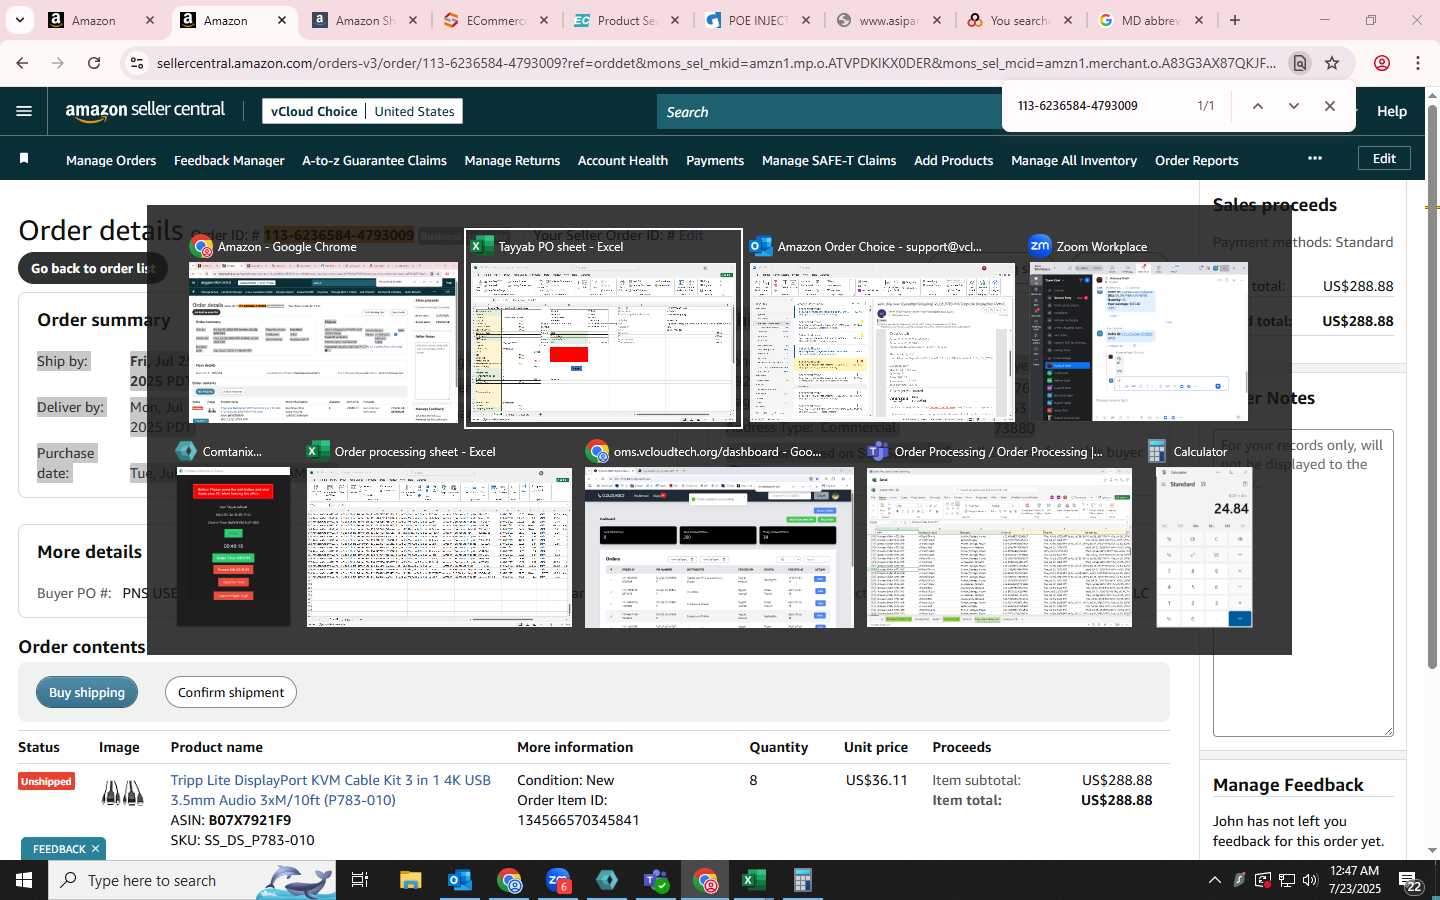Switch to Tayyab PO sheet Excel window
This screenshot has height=900, width=1440.
click(x=604, y=329)
